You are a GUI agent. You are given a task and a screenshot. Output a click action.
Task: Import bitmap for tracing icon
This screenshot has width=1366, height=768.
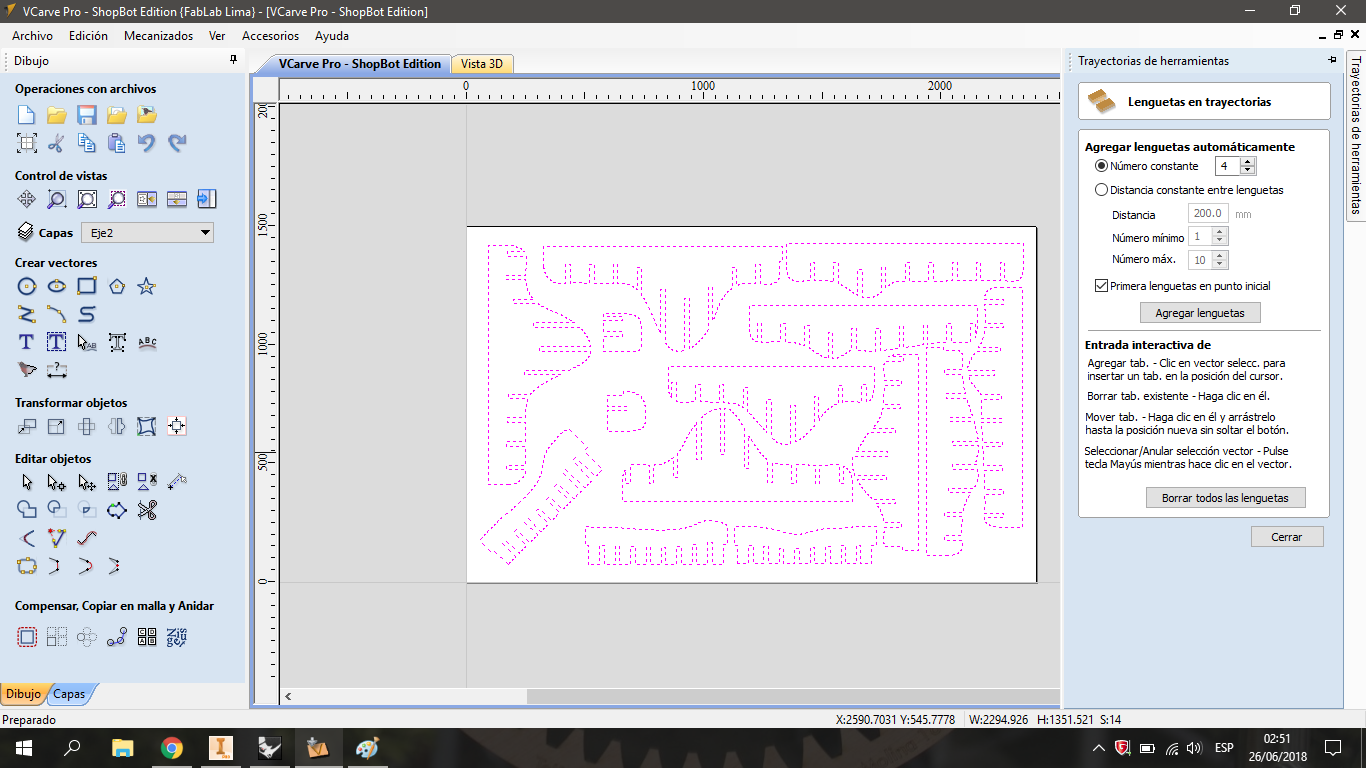point(147,115)
